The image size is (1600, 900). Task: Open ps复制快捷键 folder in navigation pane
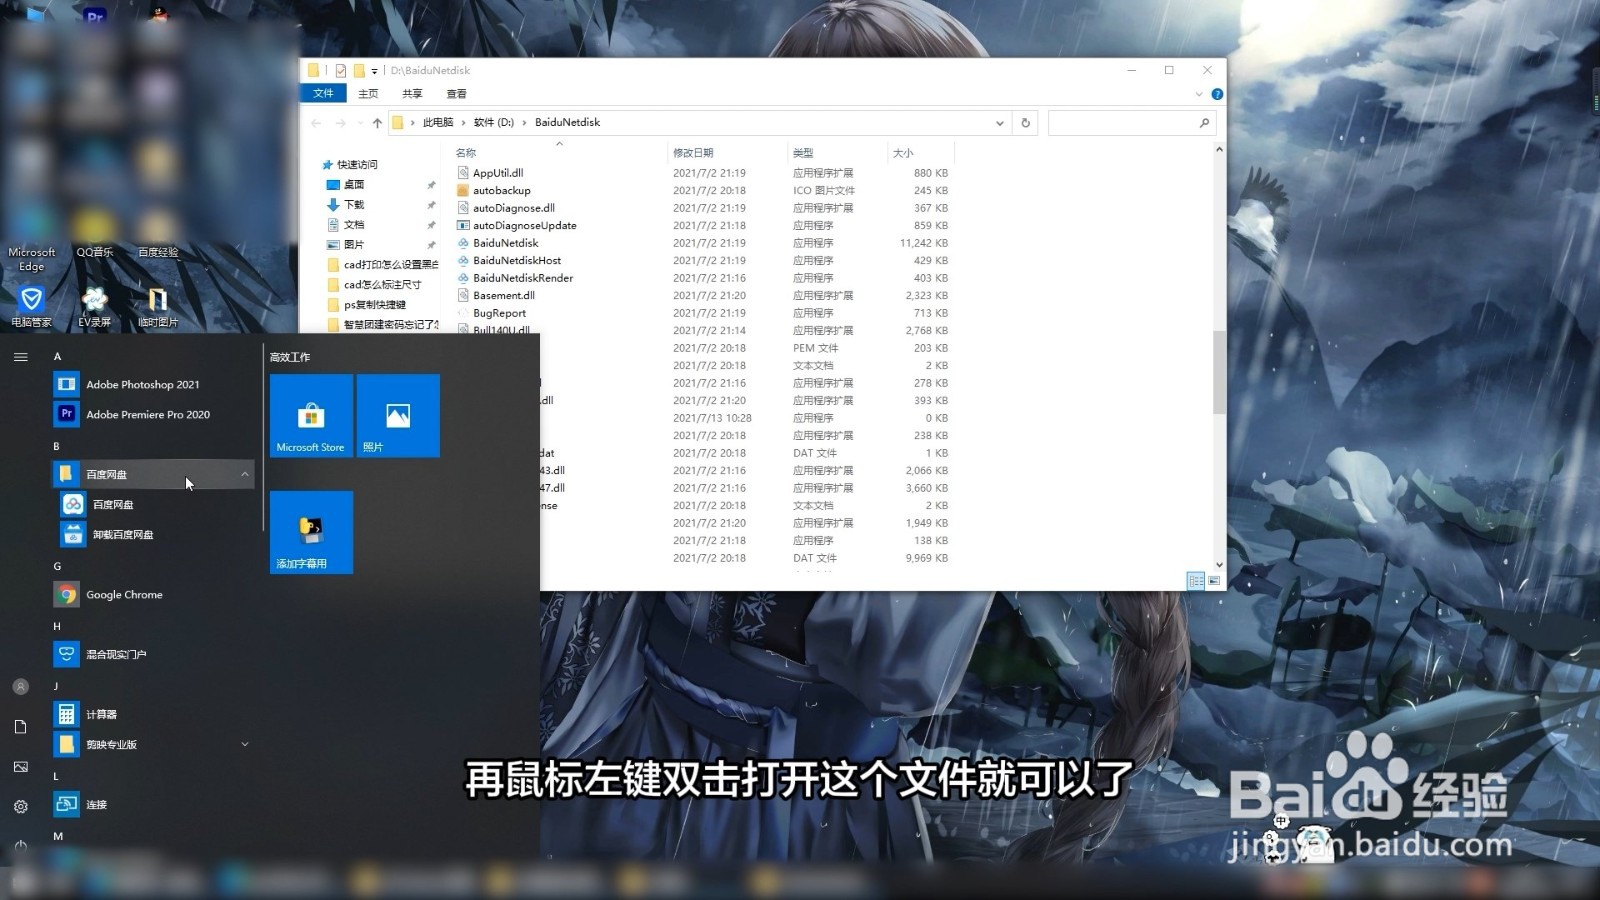367,304
